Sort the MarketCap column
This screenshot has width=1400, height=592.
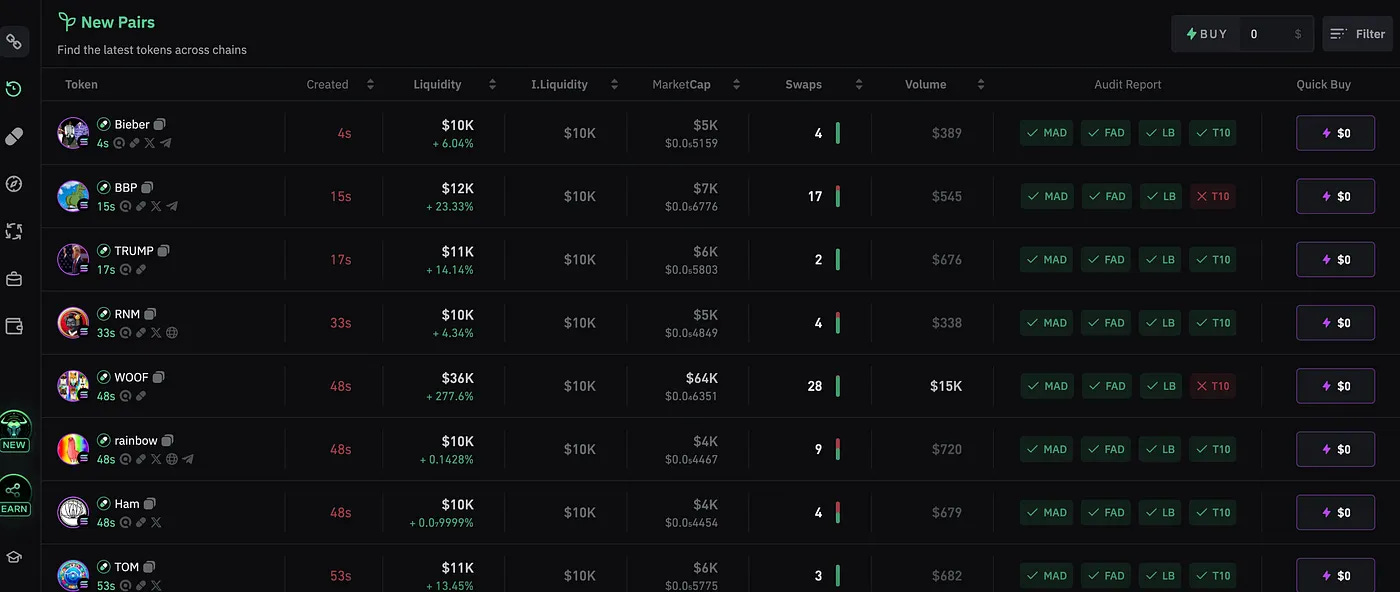point(737,84)
